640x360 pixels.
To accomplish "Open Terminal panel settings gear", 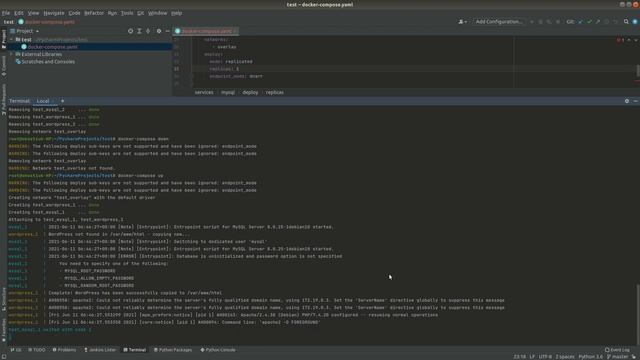I will click(x=627, y=101).
